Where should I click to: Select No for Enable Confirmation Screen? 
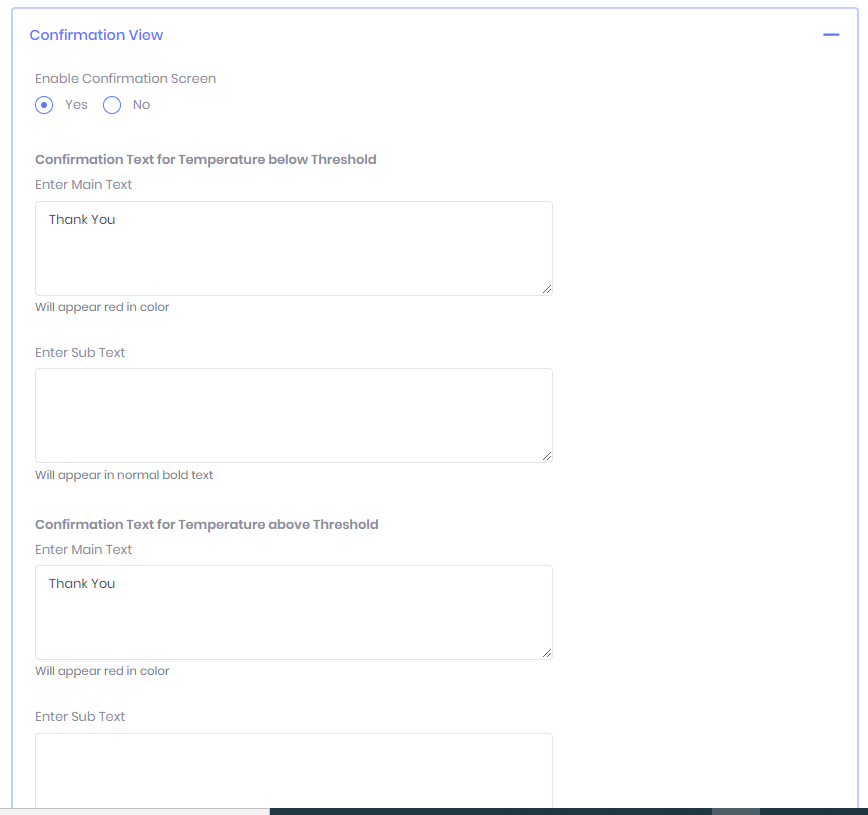[x=112, y=105]
